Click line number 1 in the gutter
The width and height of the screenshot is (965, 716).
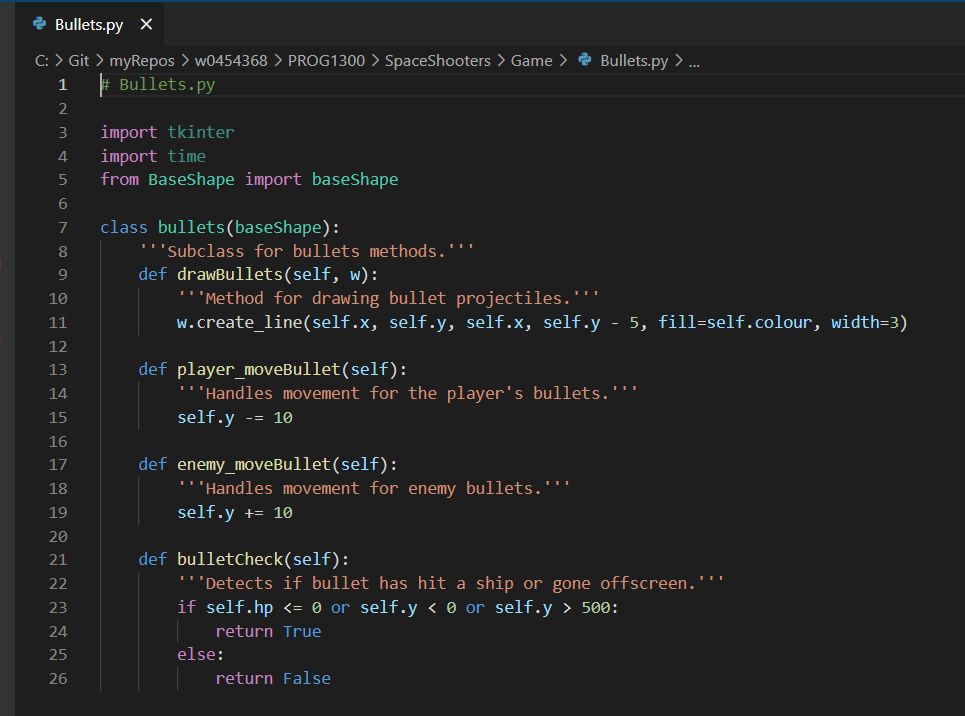click(63, 85)
